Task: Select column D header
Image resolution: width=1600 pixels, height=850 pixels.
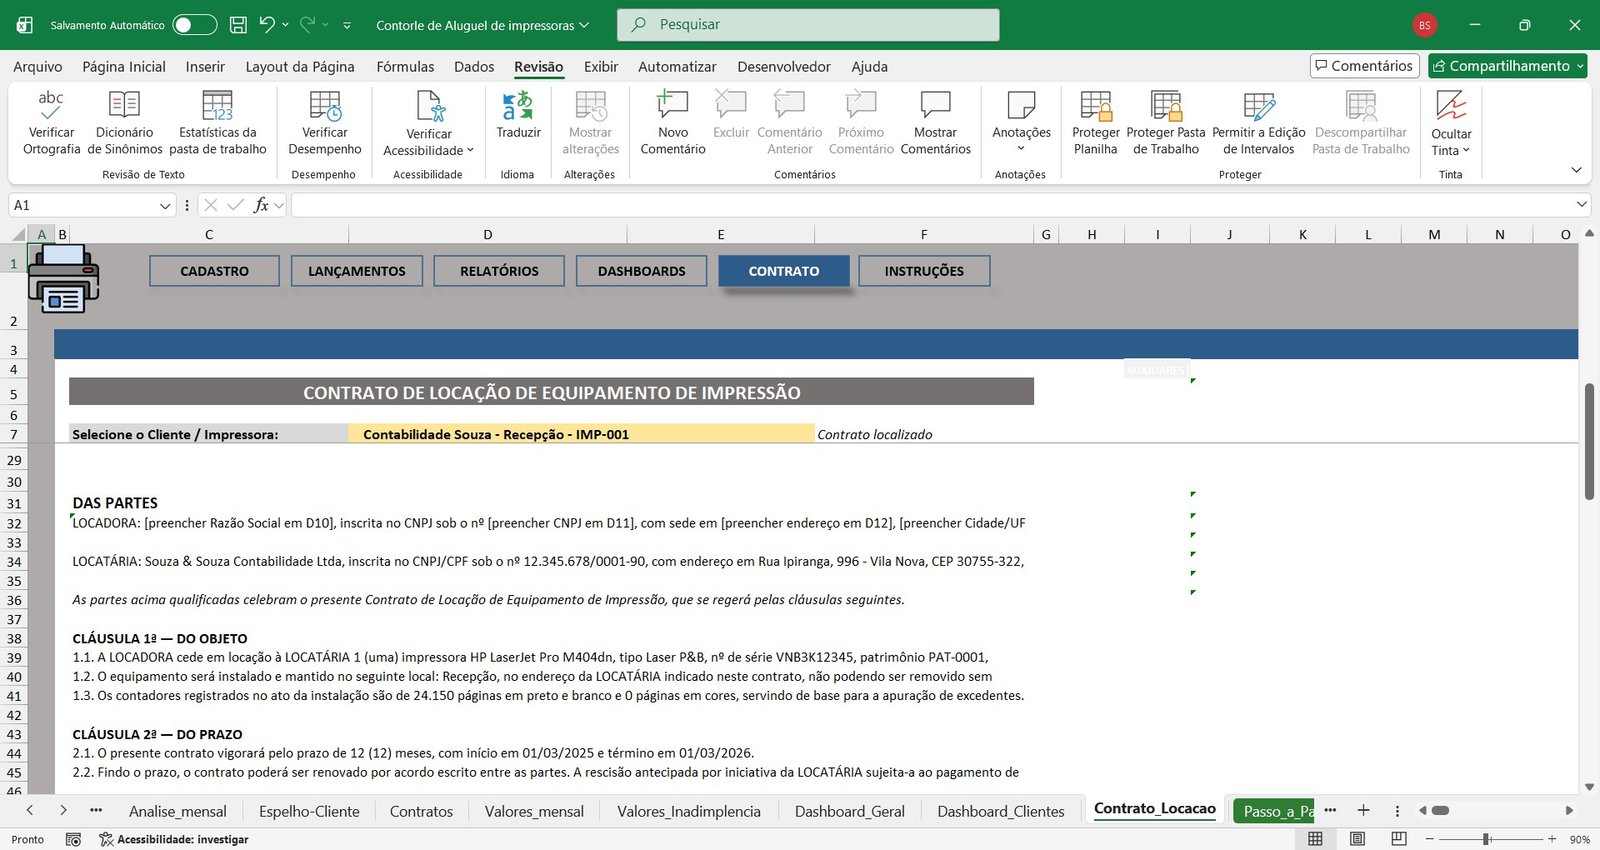Action: coord(488,235)
